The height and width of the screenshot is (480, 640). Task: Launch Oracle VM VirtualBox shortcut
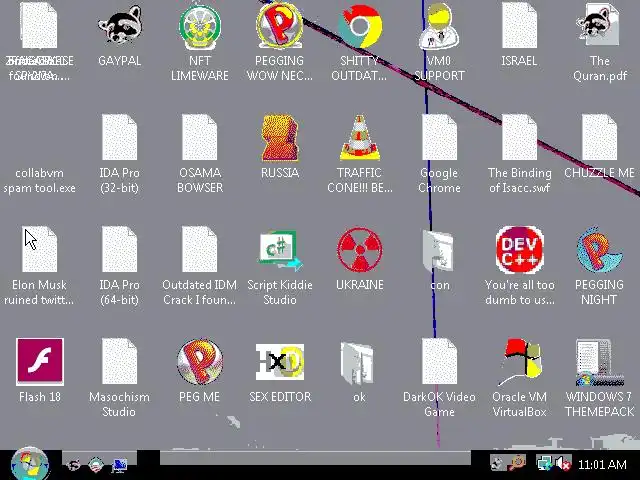(x=520, y=362)
